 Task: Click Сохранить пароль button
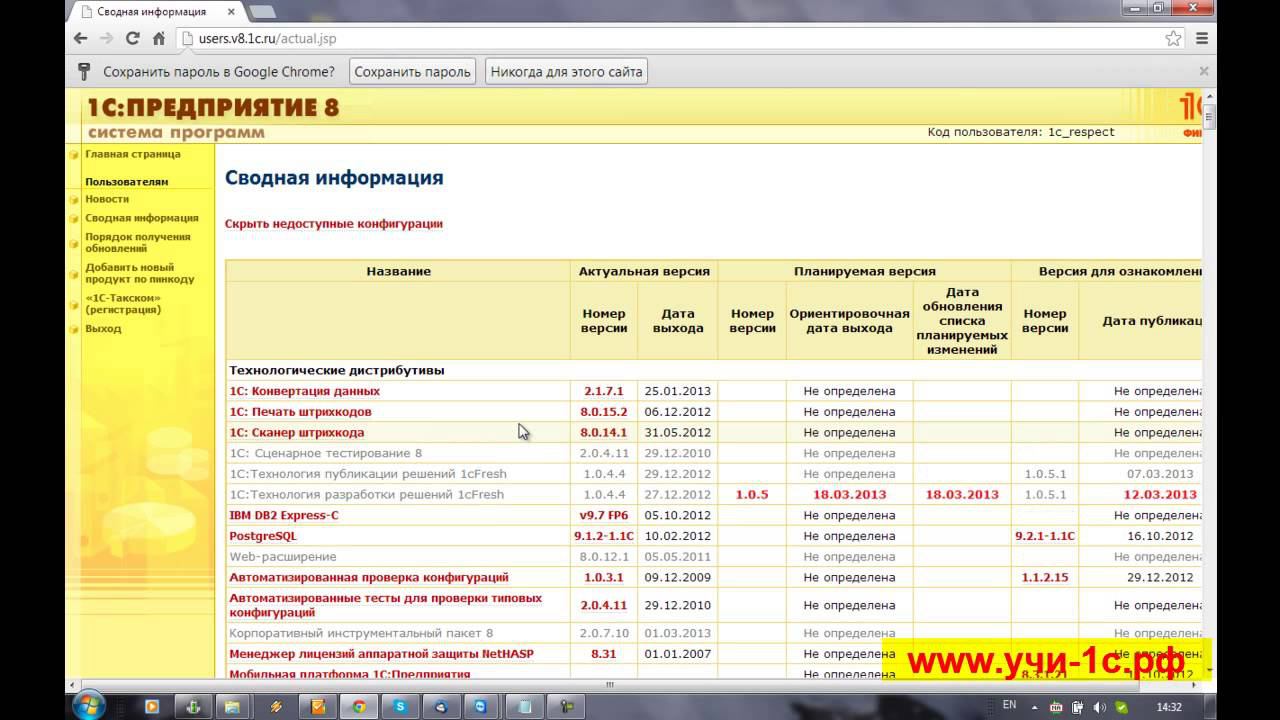coord(412,72)
